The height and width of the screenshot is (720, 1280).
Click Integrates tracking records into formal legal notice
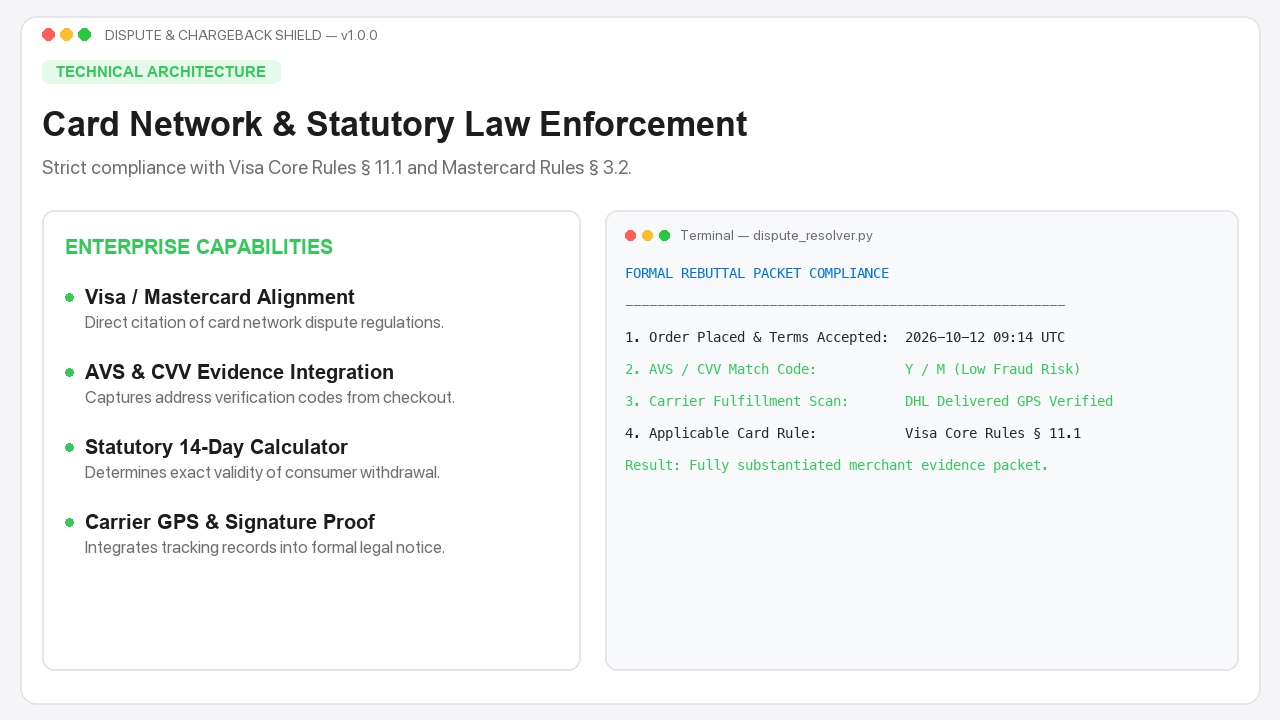coord(265,548)
